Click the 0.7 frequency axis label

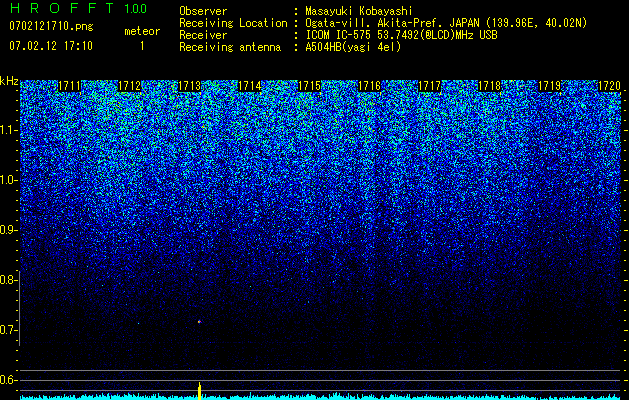pos(9,330)
